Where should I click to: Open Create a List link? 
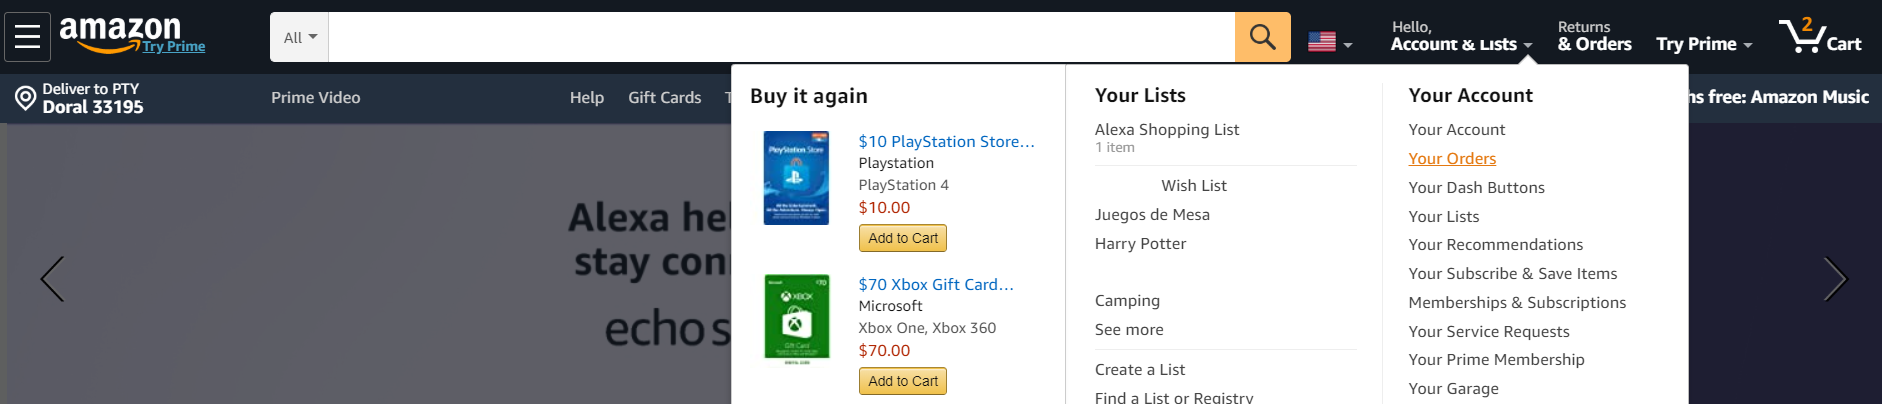[1140, 370]
